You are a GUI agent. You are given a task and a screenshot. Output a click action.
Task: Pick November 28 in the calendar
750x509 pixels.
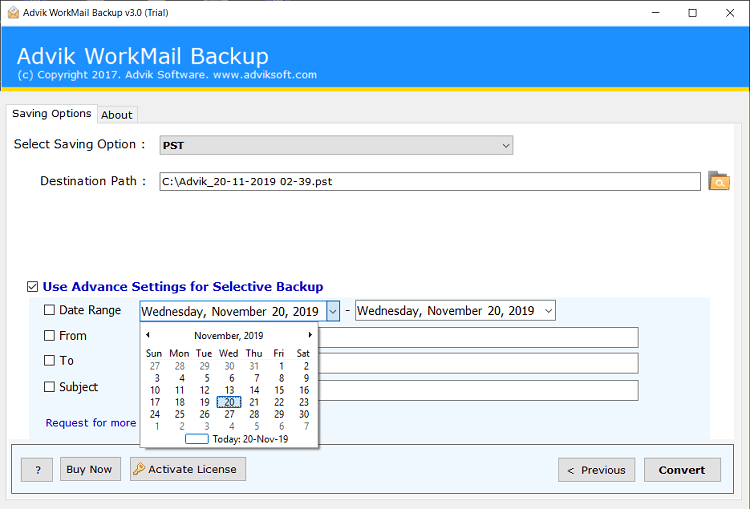coord(254,414)
